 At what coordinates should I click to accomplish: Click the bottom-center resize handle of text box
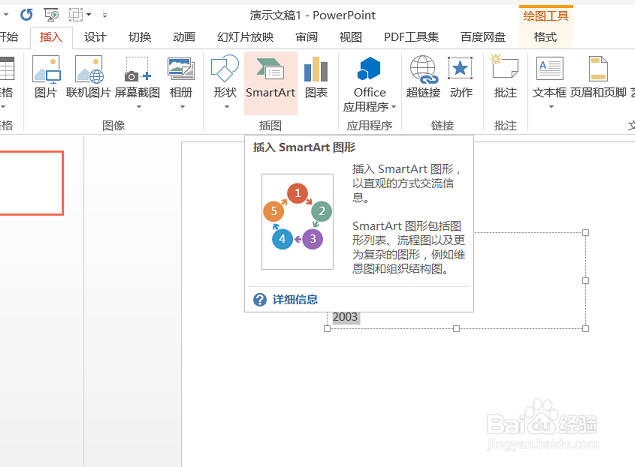(x=456, y=328)
